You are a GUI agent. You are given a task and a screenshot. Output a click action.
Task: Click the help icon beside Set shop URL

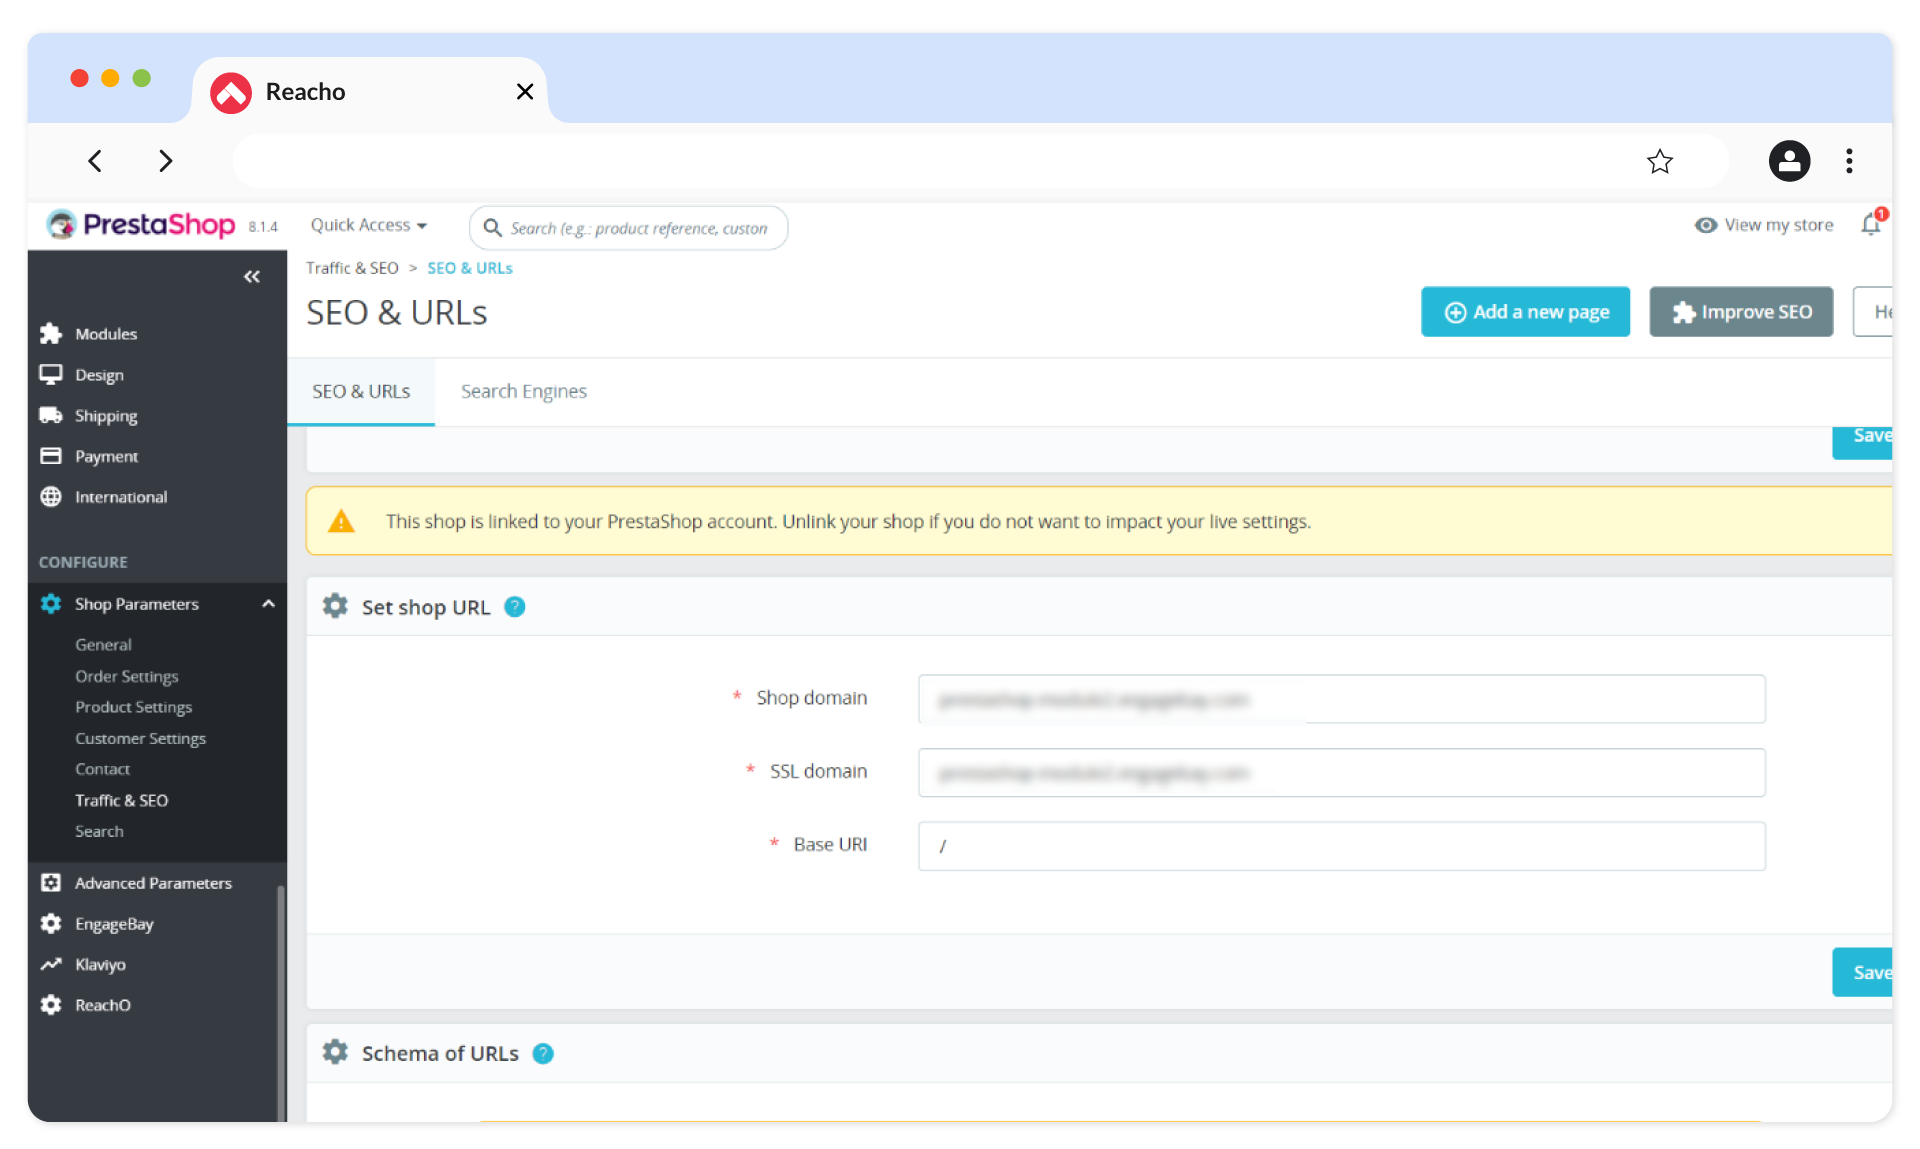(515, 607)
